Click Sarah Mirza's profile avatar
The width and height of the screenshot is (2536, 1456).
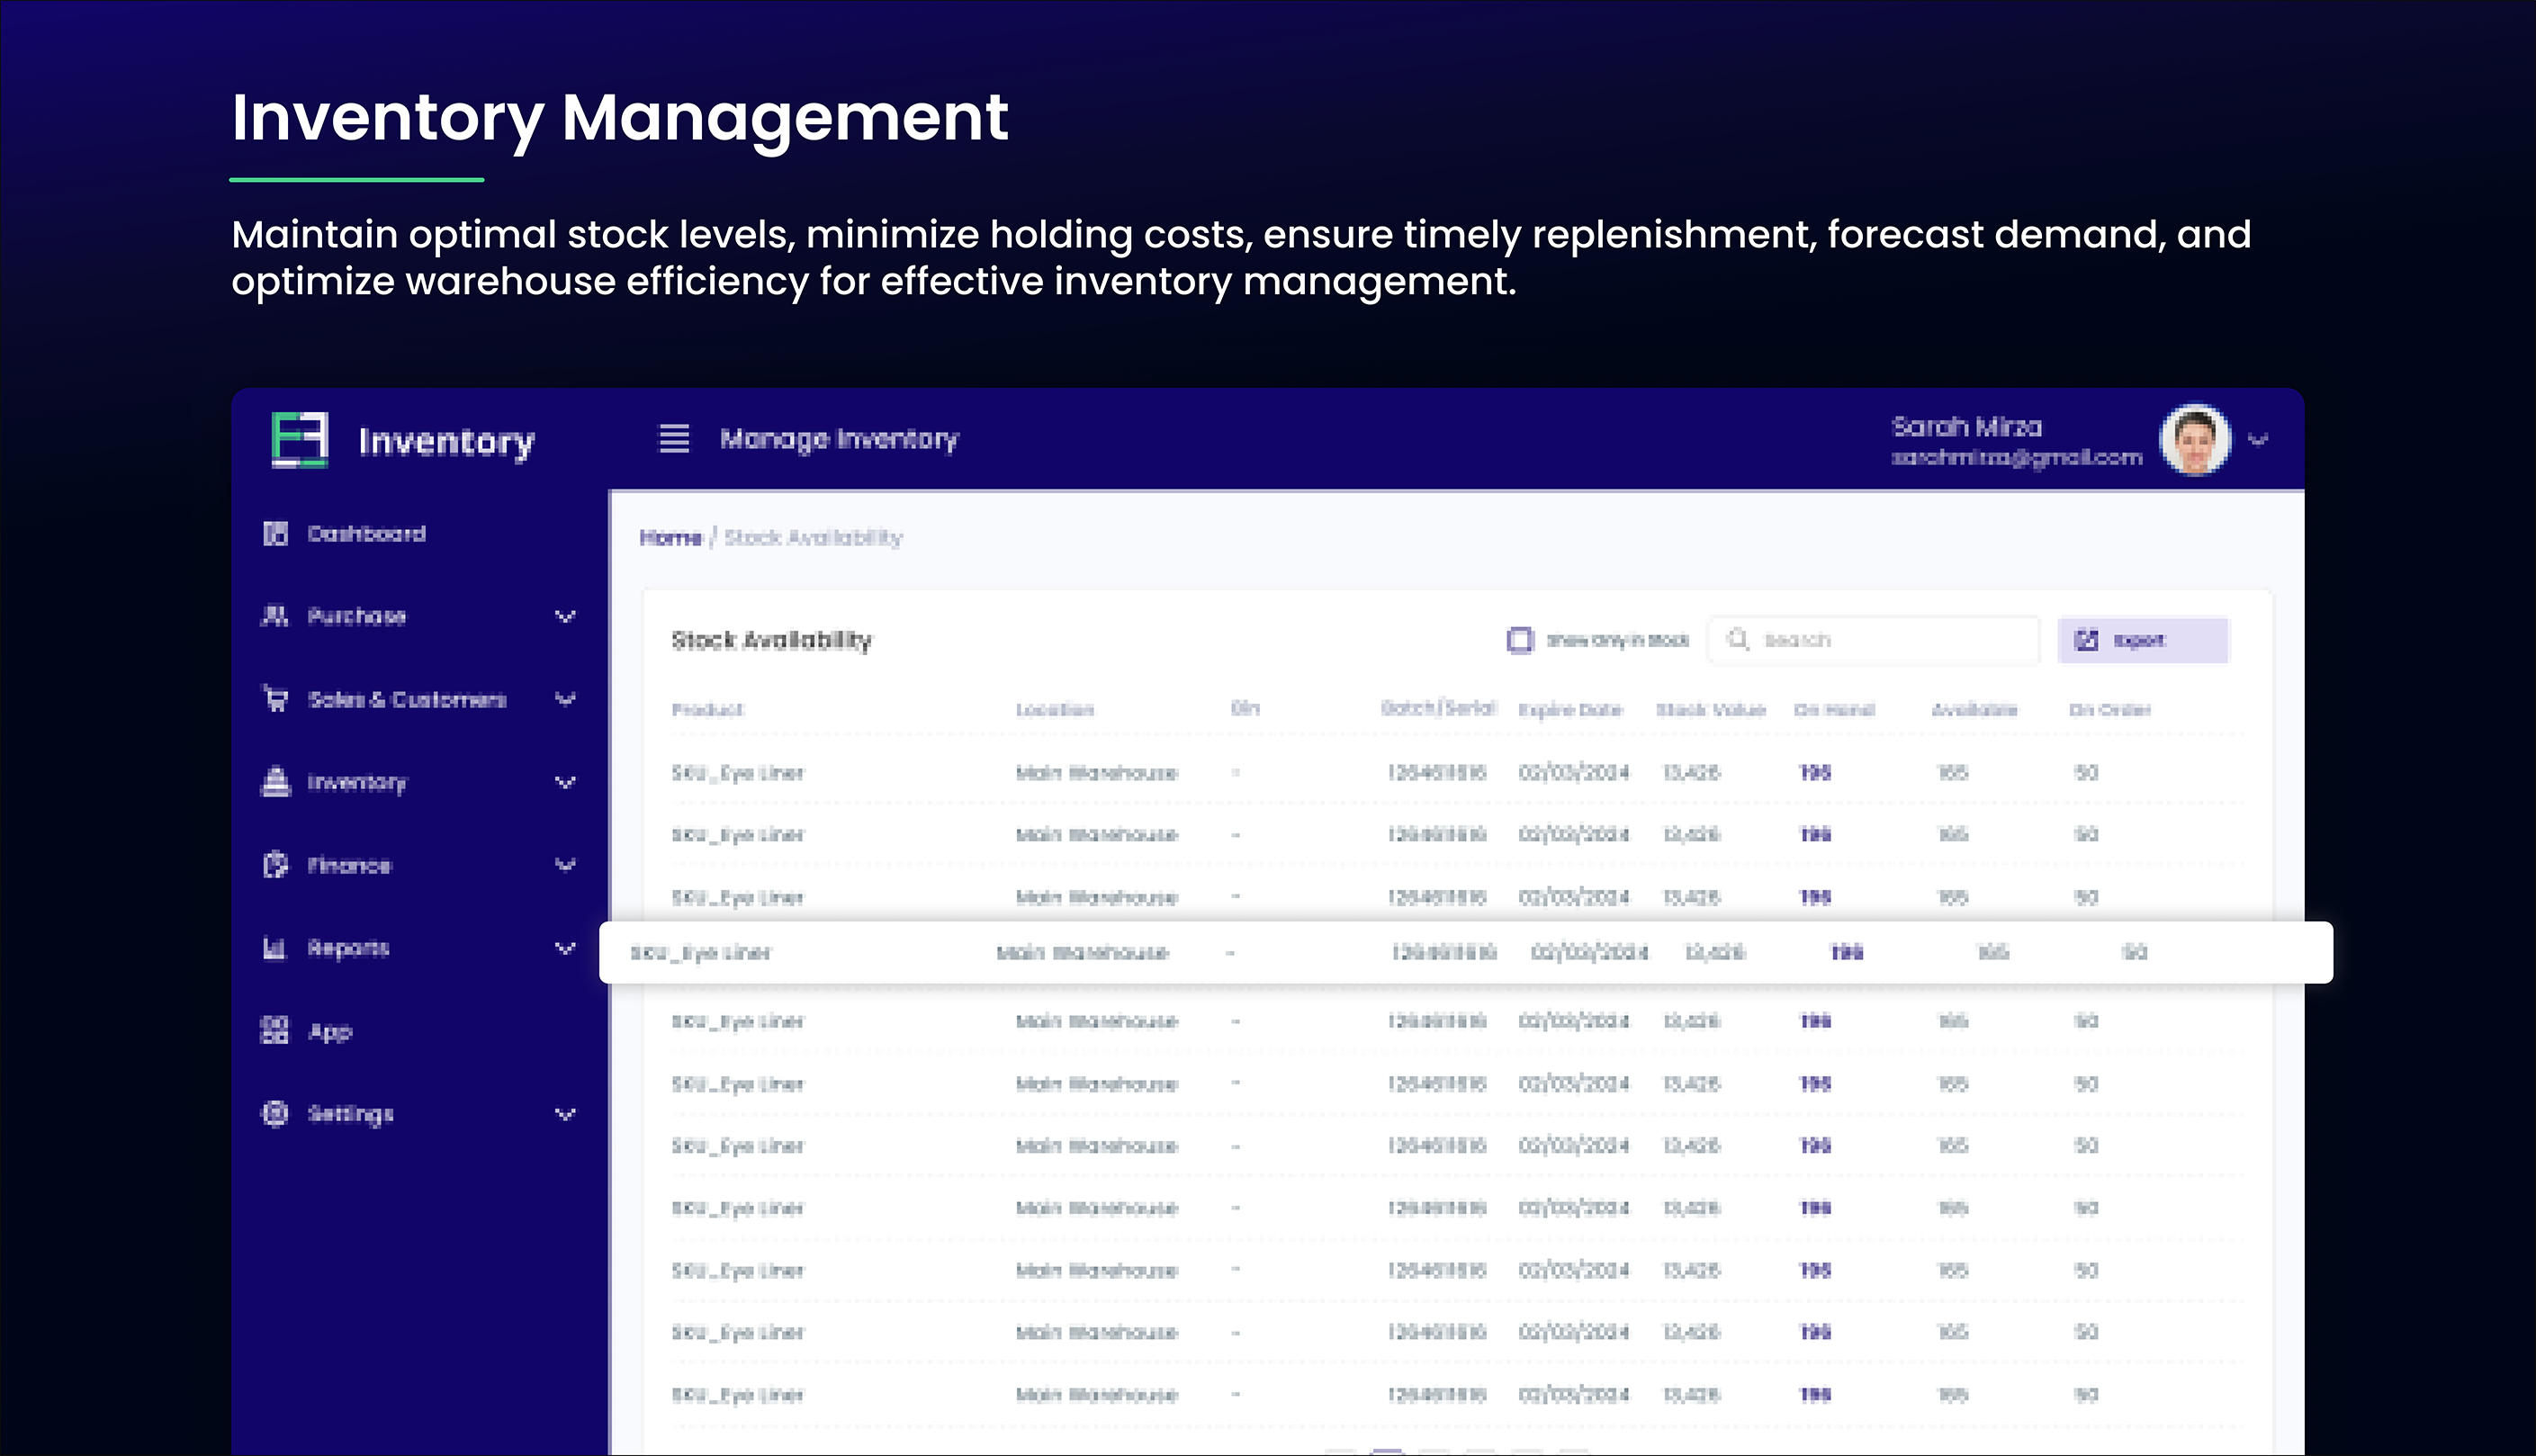[2195, 440]
